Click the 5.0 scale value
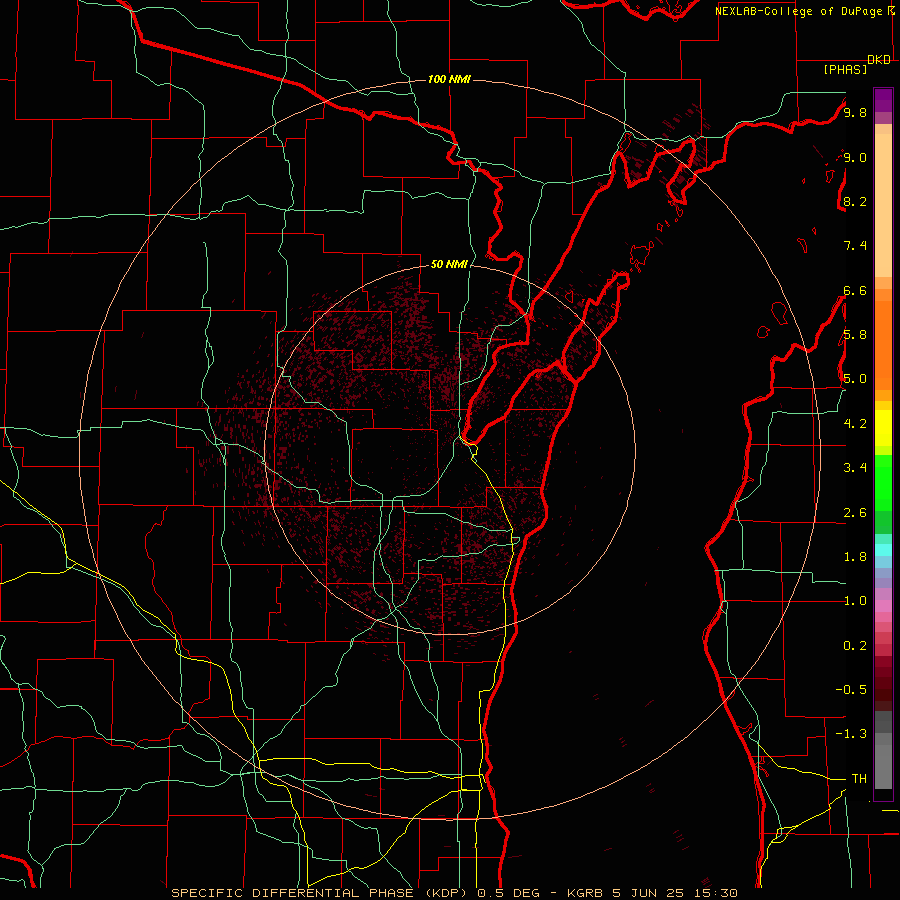 (855, 379)
